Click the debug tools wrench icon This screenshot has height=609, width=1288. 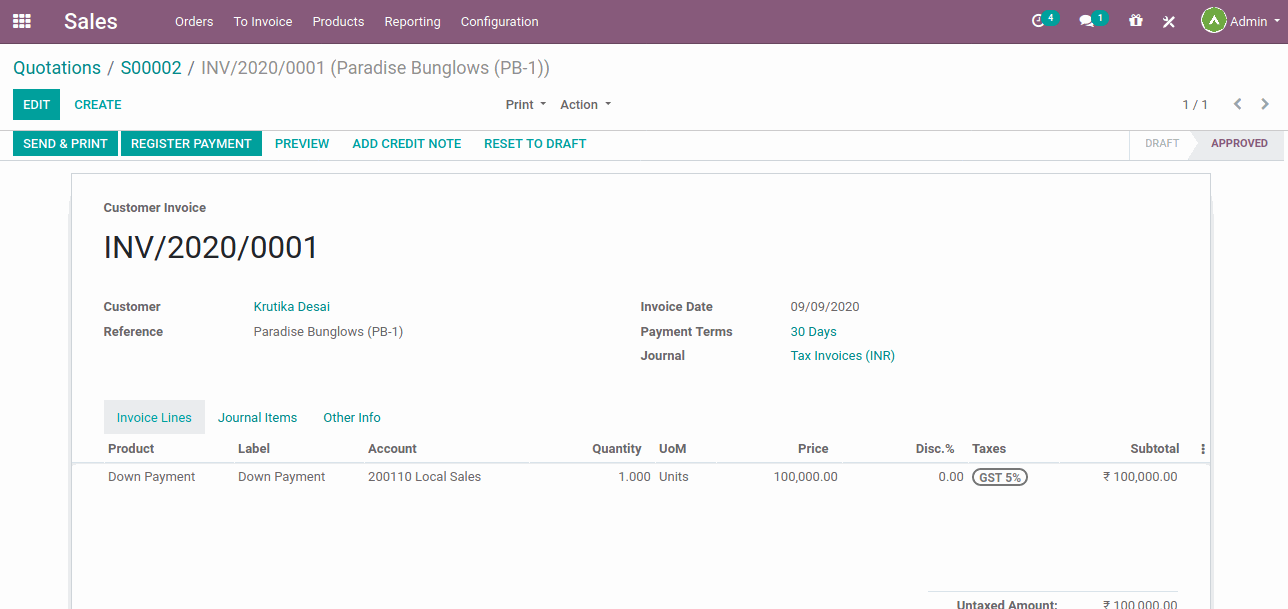pyautogui.click(x=1168, y=22)
